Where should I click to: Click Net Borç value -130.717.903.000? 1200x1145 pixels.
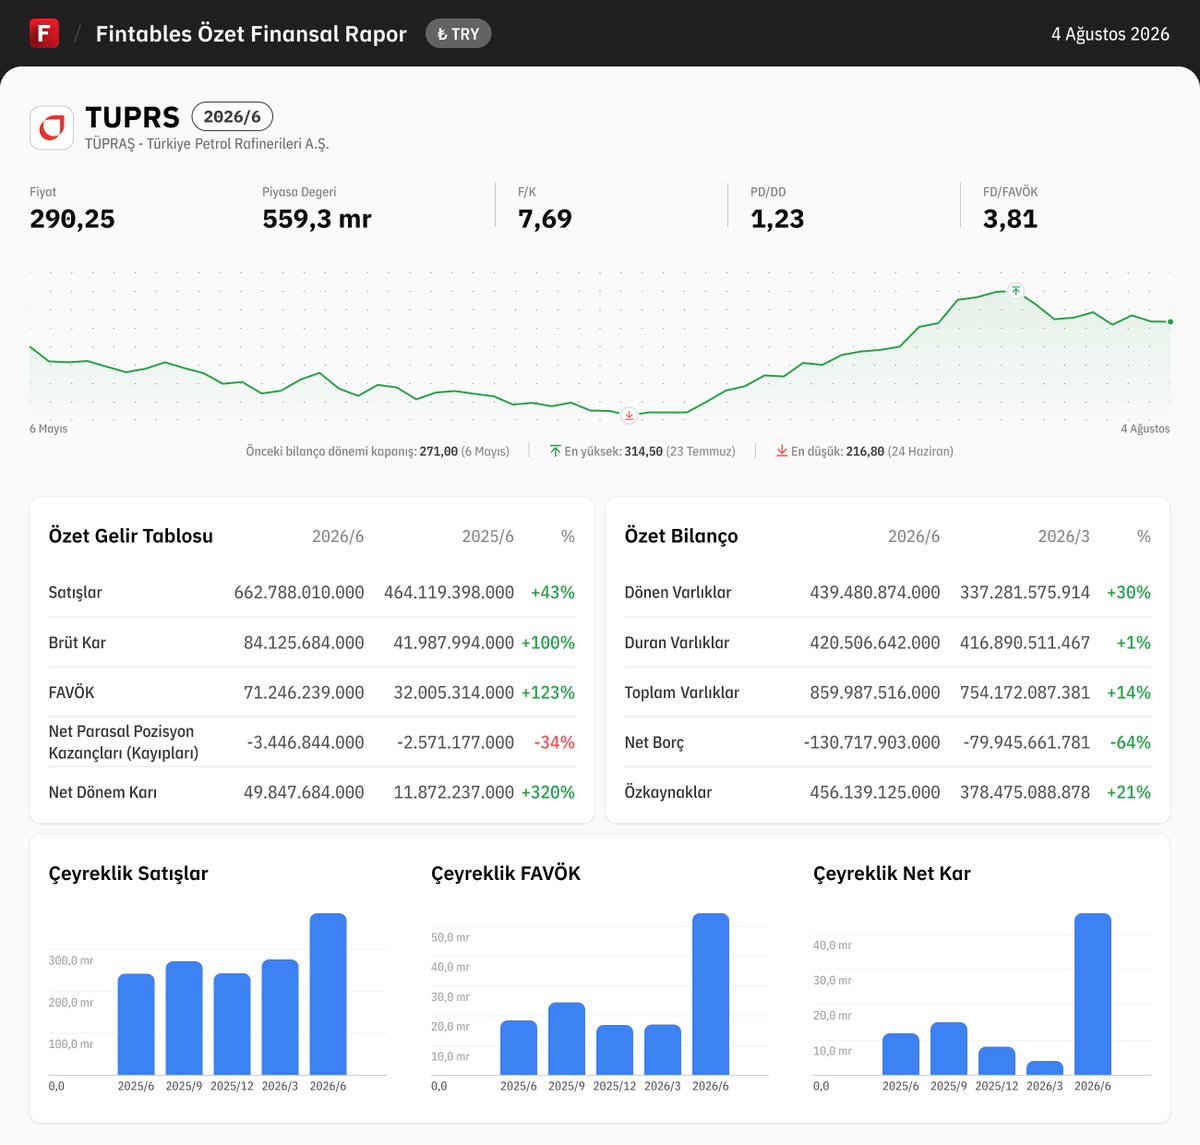click(872, 742)
